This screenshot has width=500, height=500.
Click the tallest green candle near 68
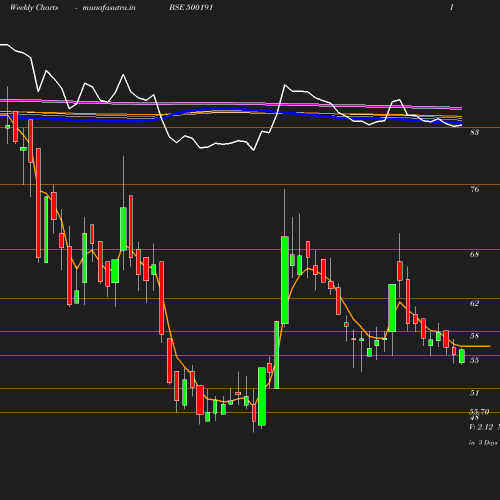coord(285,280)
